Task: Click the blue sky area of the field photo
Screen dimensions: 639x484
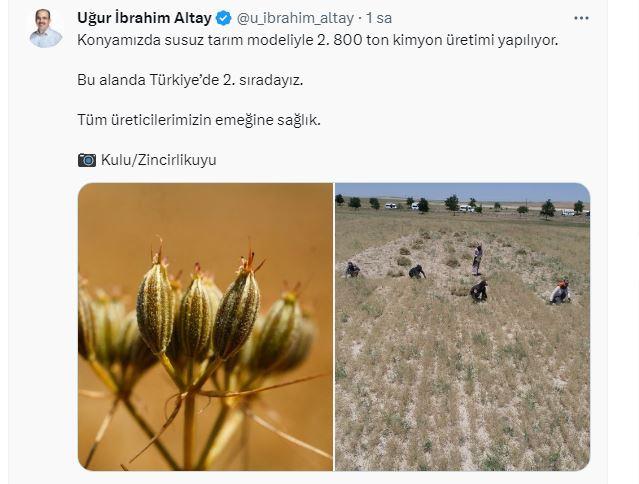Action: 463,191
